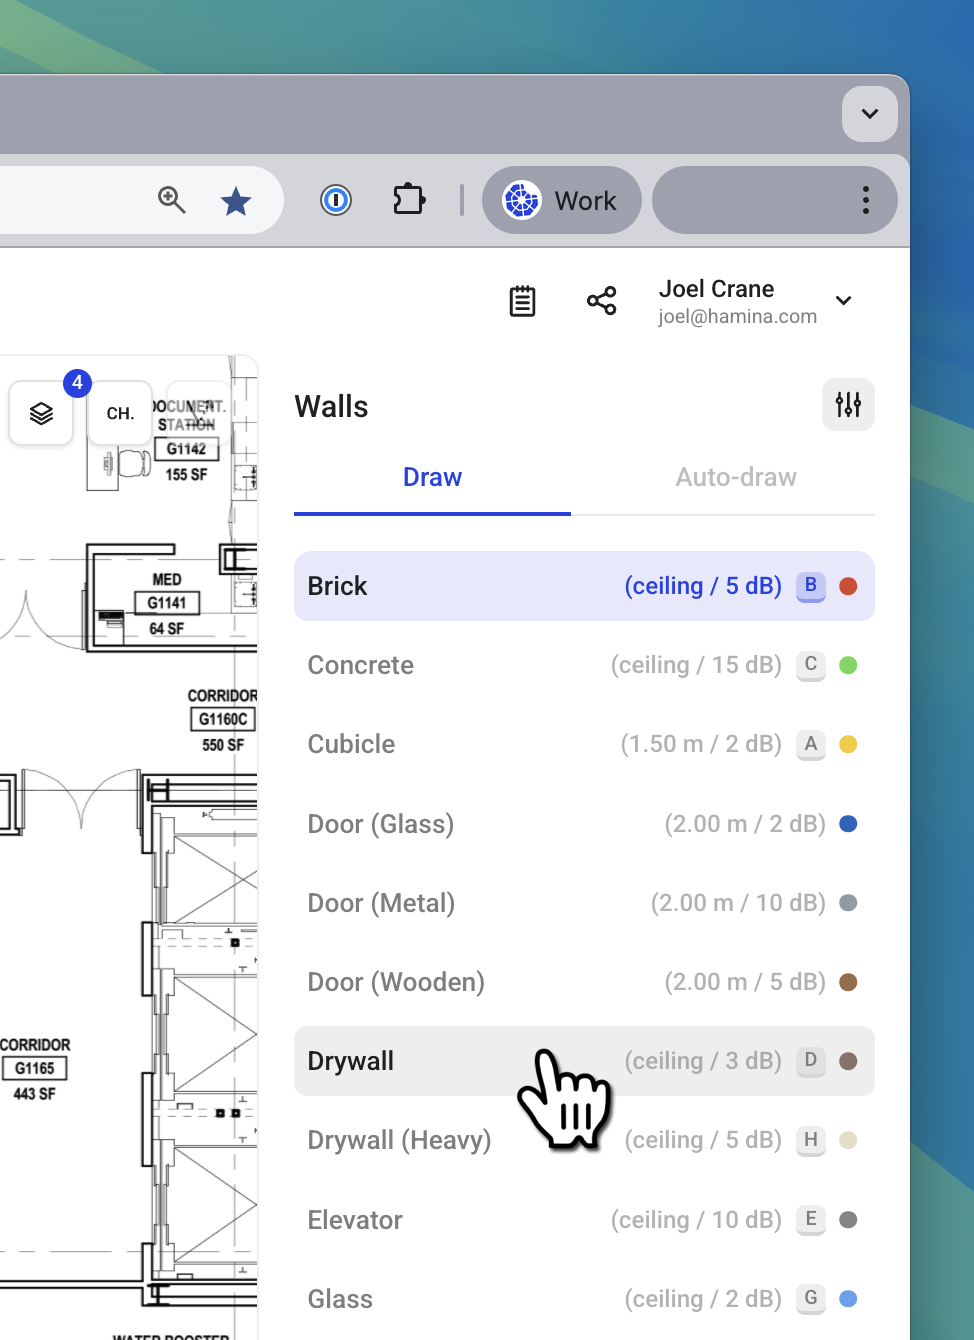Select the Door (Wooden) wall type

point(584,982)
